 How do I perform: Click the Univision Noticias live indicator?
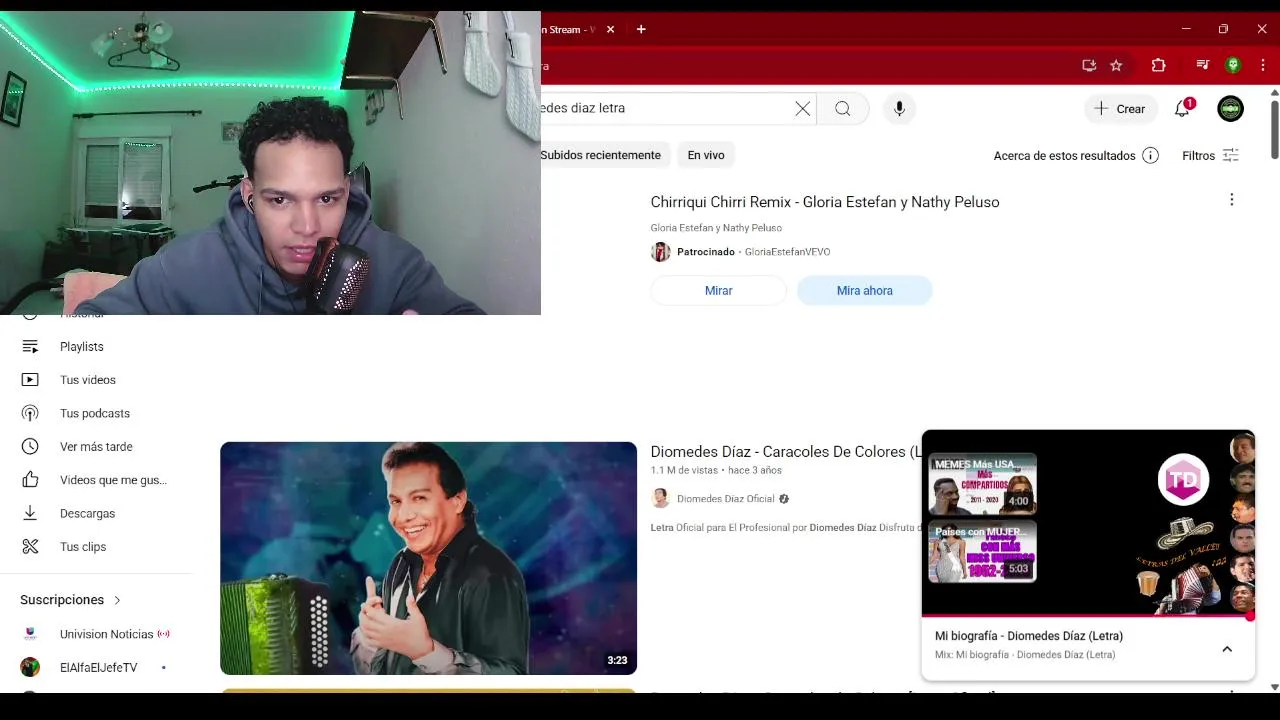click(163, 634)
